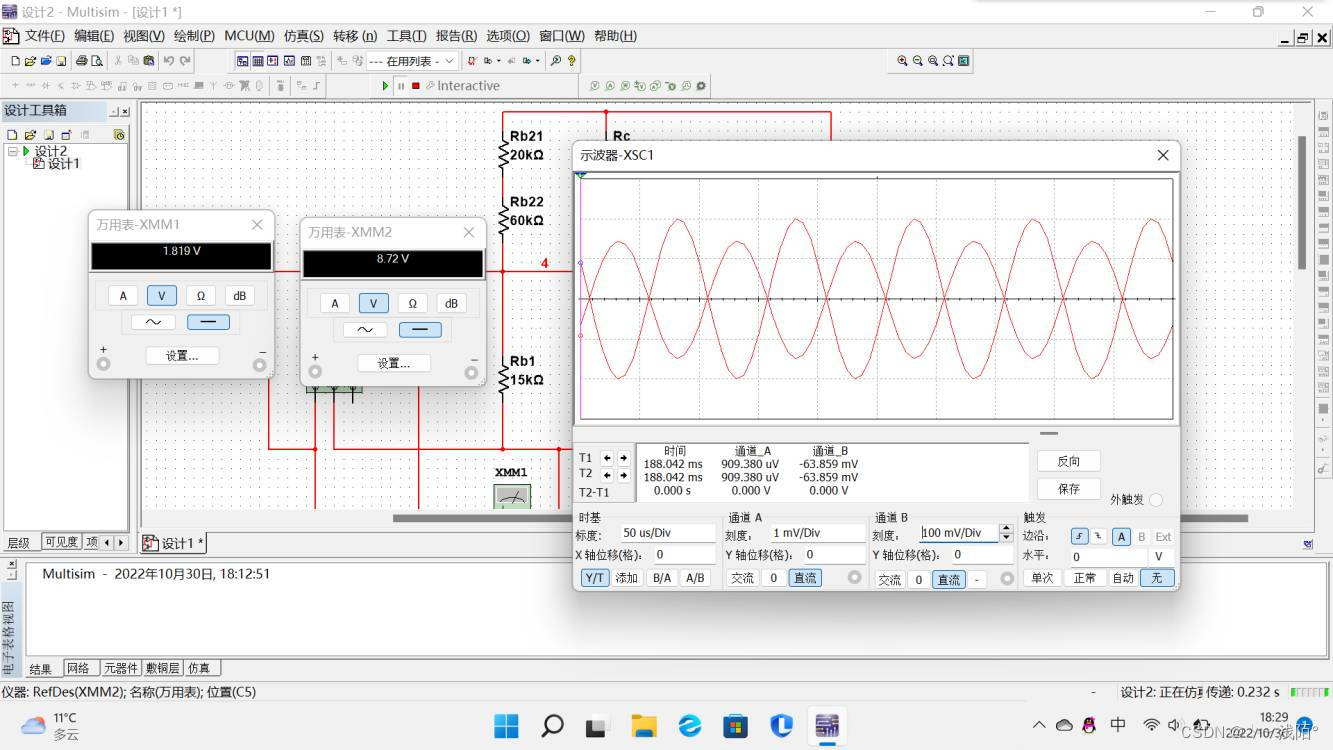Click the New file icon
Image resolution: width=1333 pixels, height=750 pixels.
click(14, 61)
